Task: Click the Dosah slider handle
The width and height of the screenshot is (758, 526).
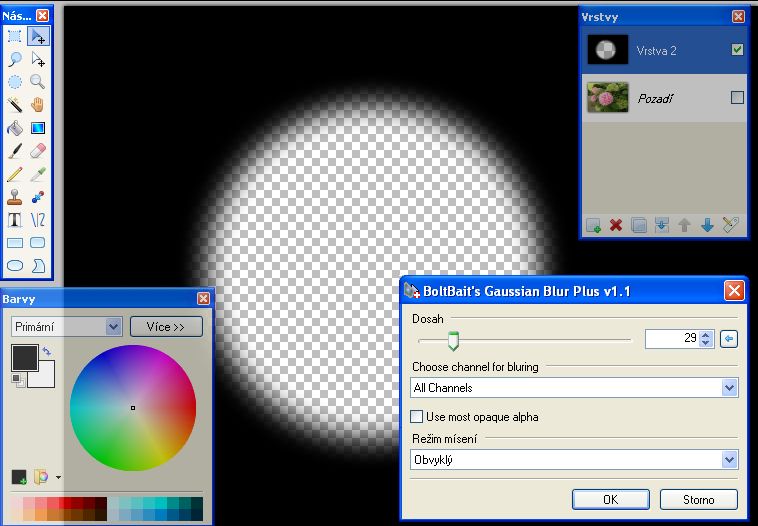Action: [453, 341]
